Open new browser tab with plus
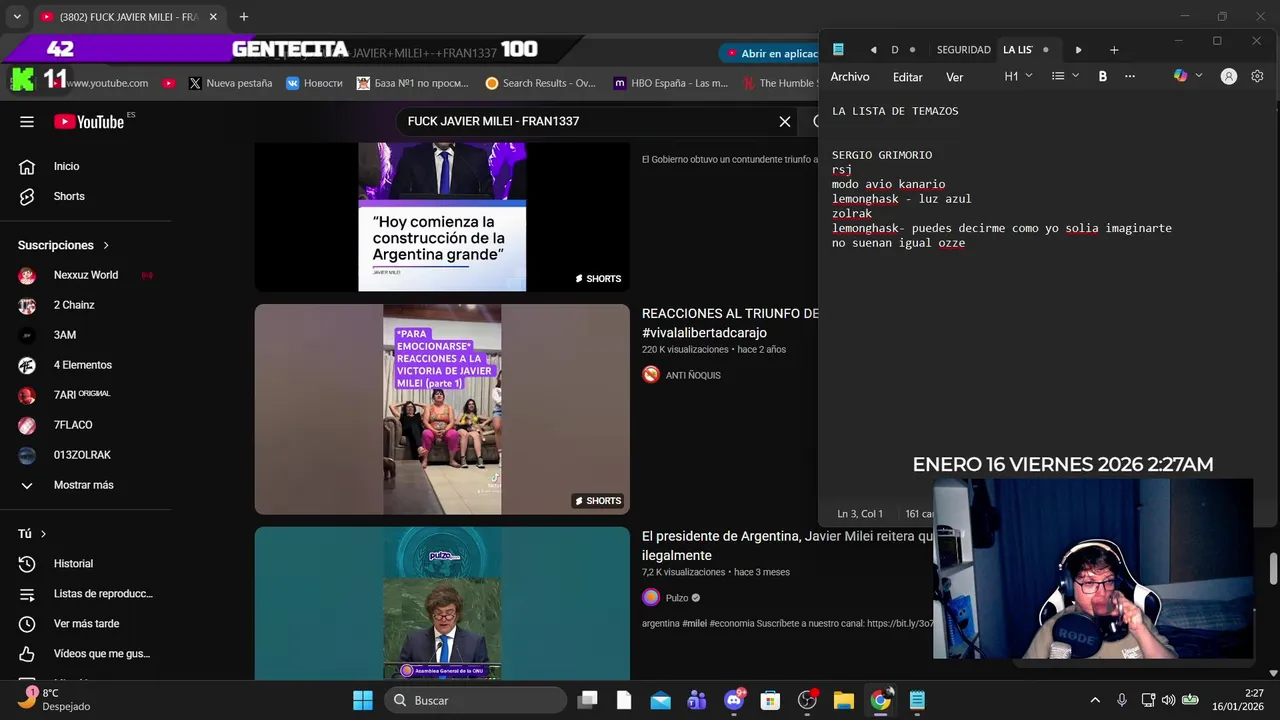 click(x=243, y=17)
